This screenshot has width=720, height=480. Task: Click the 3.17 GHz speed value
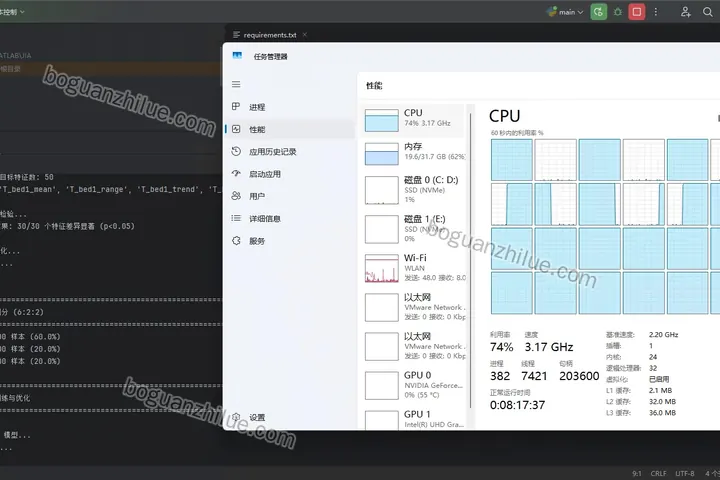pyautogui.click(x=549, y=347)
